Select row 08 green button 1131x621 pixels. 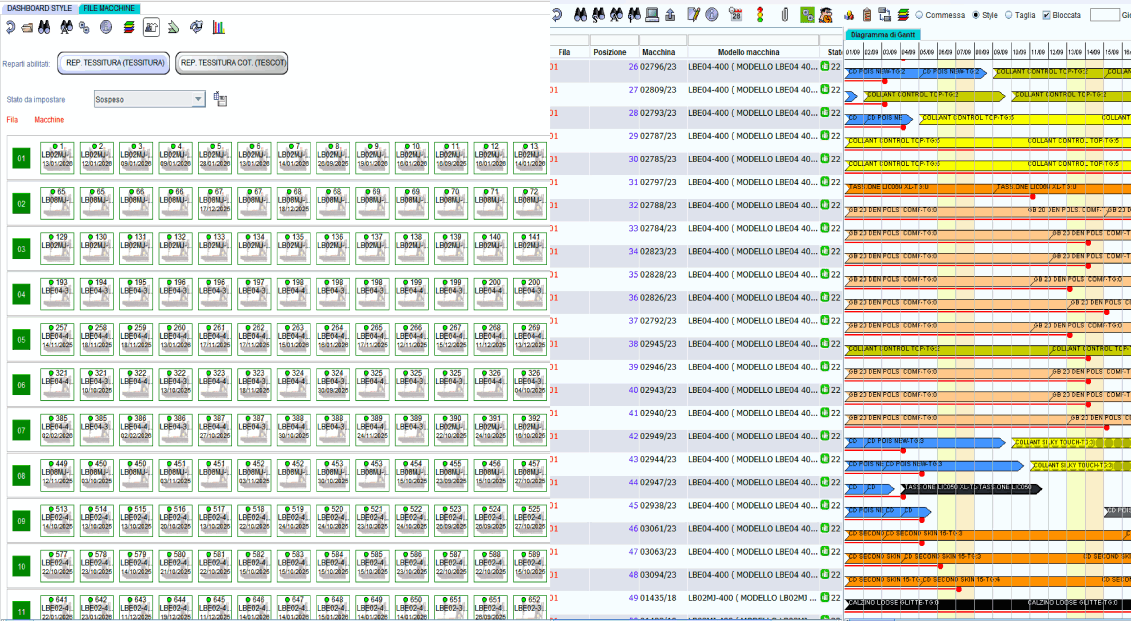[21, 475]
